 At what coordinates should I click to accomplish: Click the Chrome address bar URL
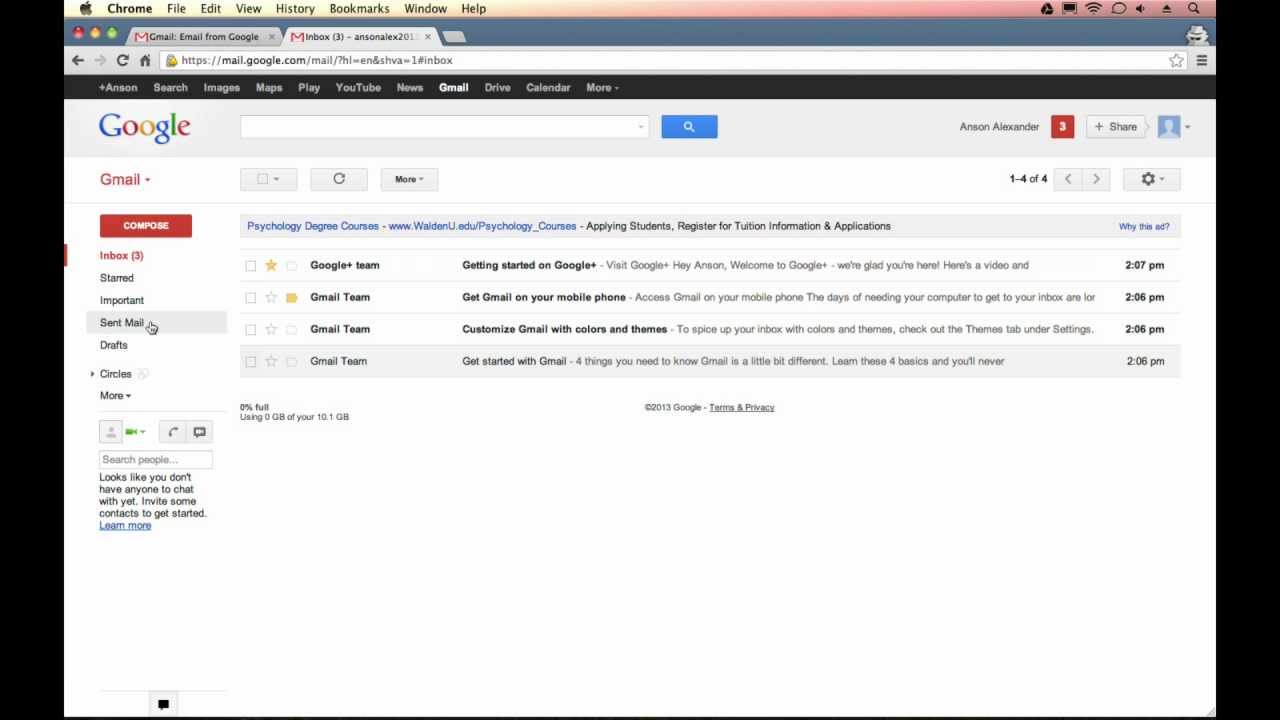pos(317,61)
